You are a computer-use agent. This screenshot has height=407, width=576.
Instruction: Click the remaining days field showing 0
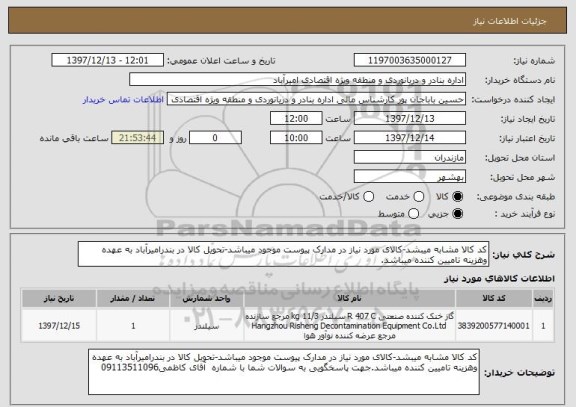point(215,138)
